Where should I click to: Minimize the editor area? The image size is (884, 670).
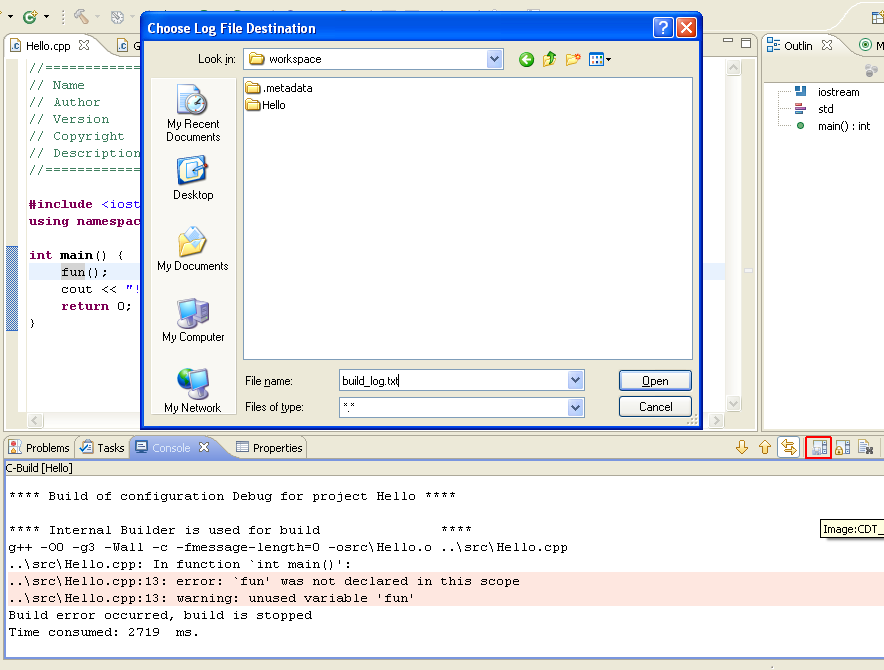(728, 41)
